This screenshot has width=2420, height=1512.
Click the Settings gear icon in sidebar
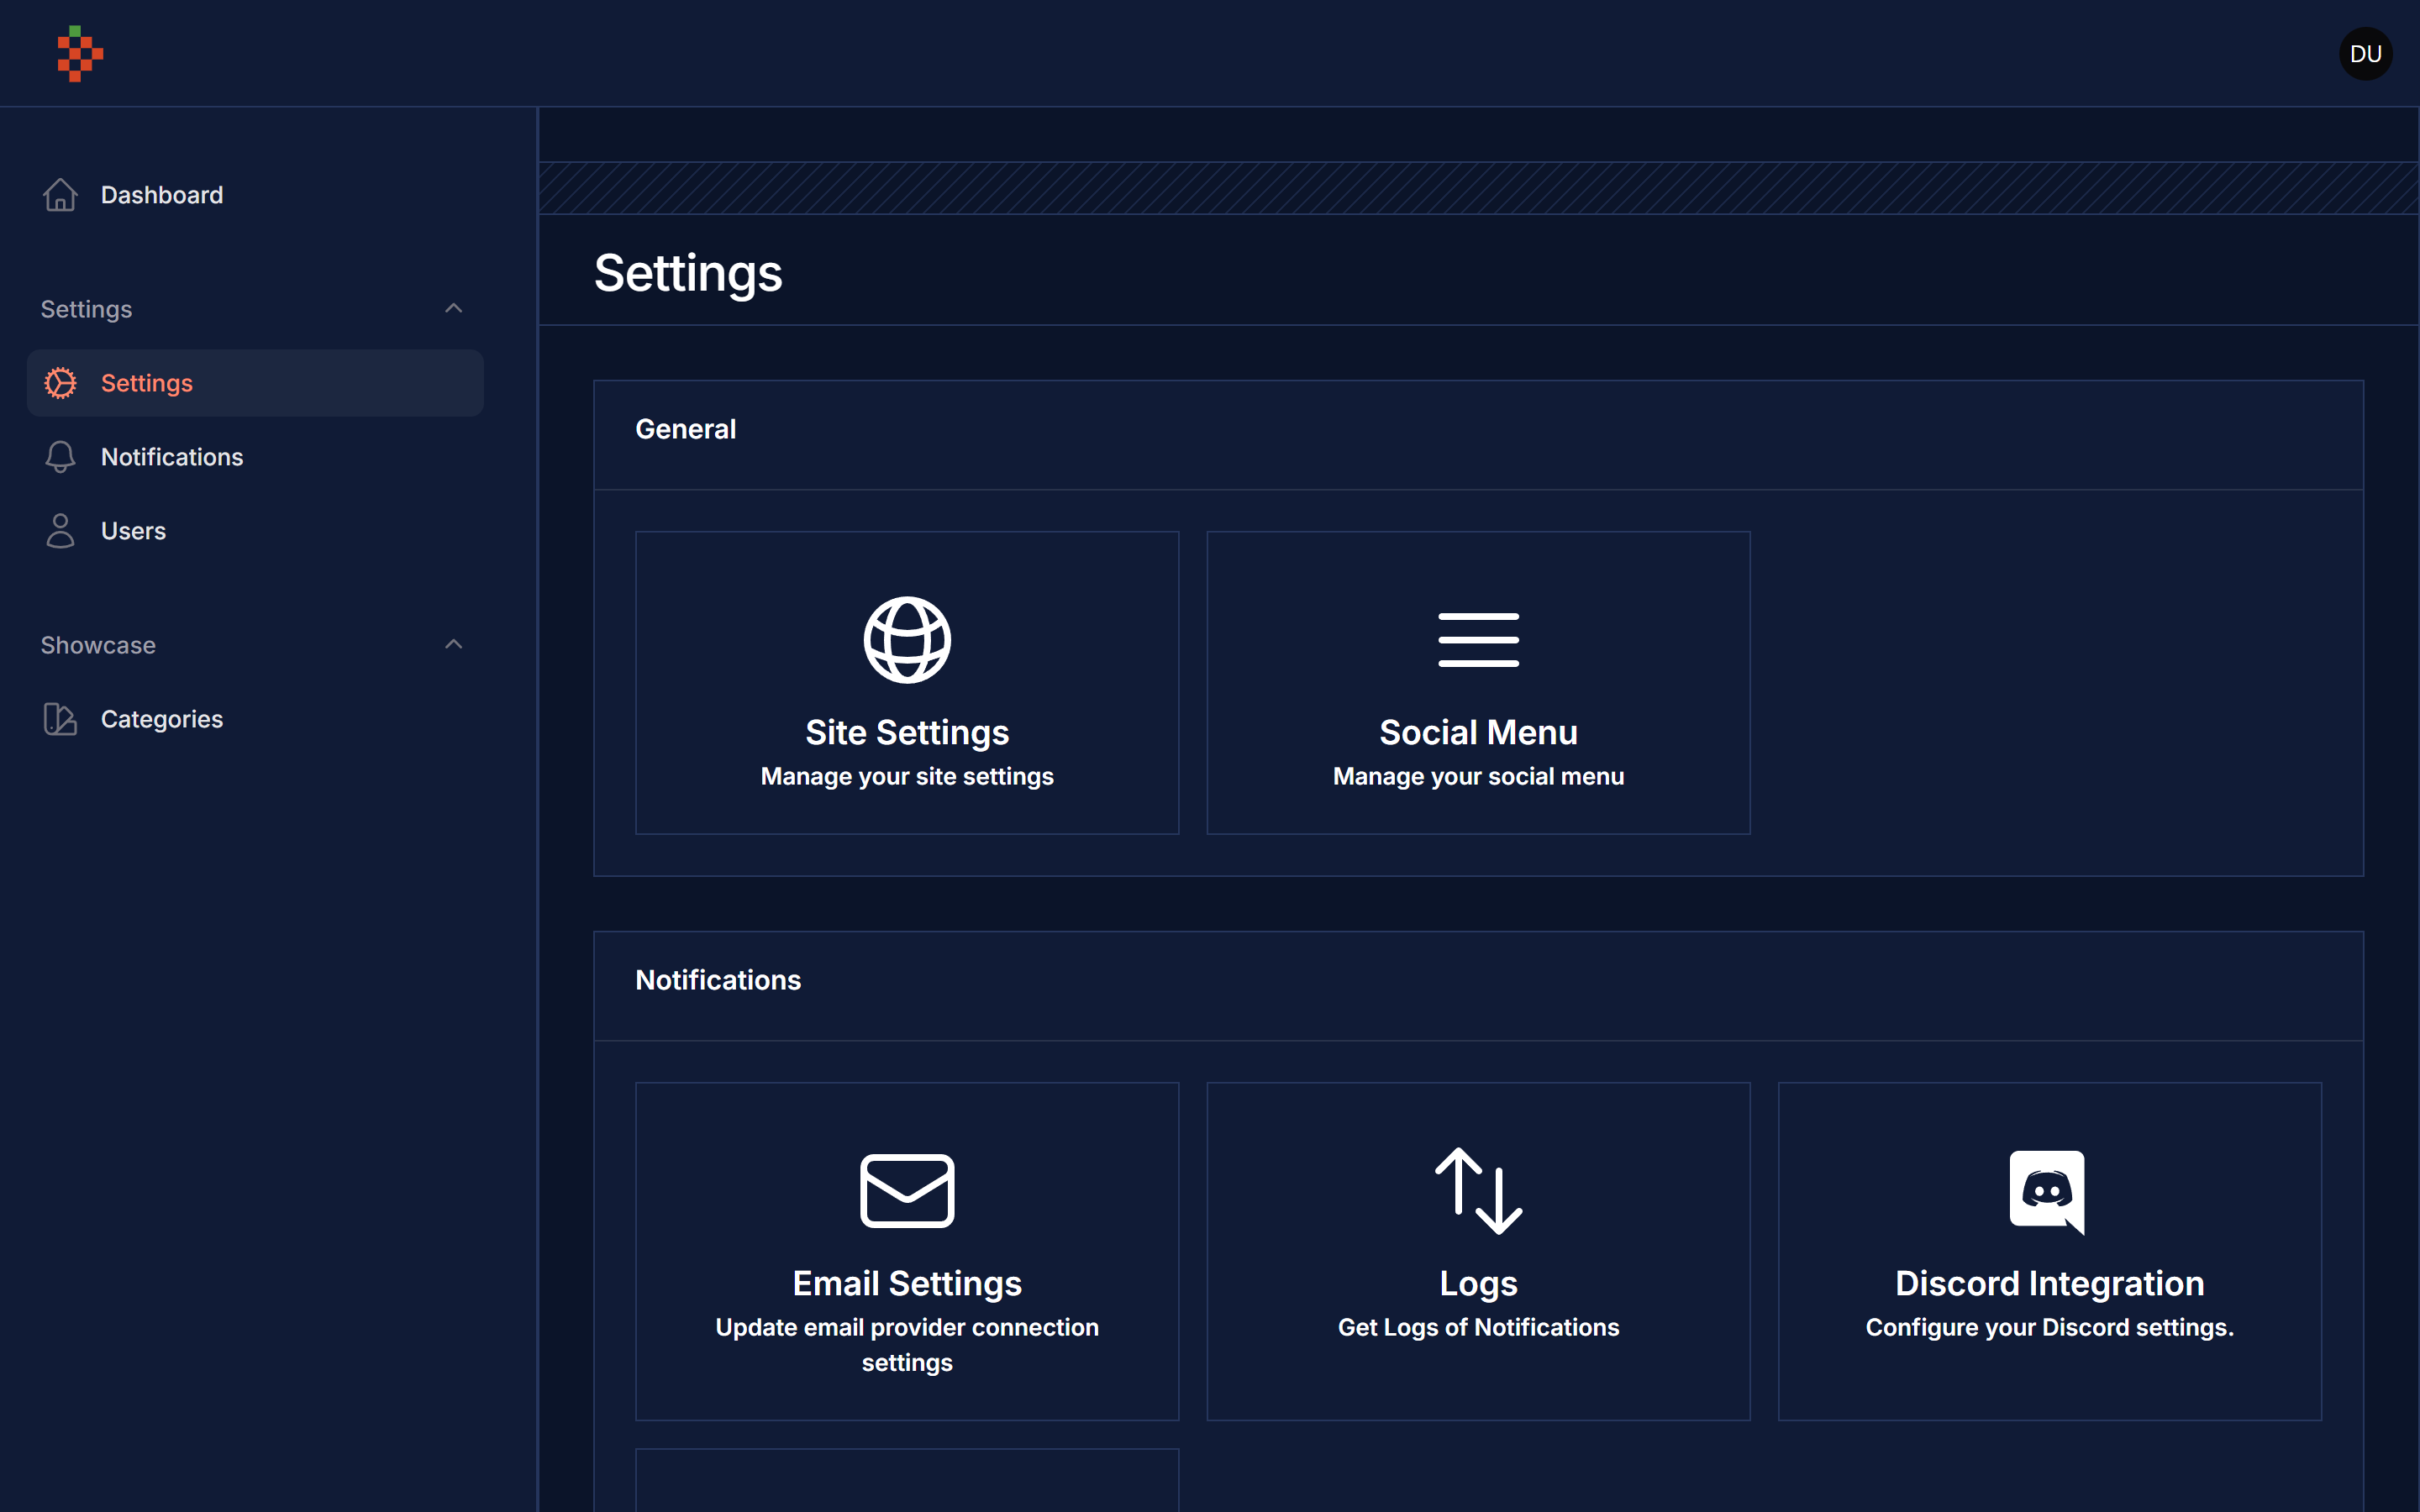pos(60,383)
